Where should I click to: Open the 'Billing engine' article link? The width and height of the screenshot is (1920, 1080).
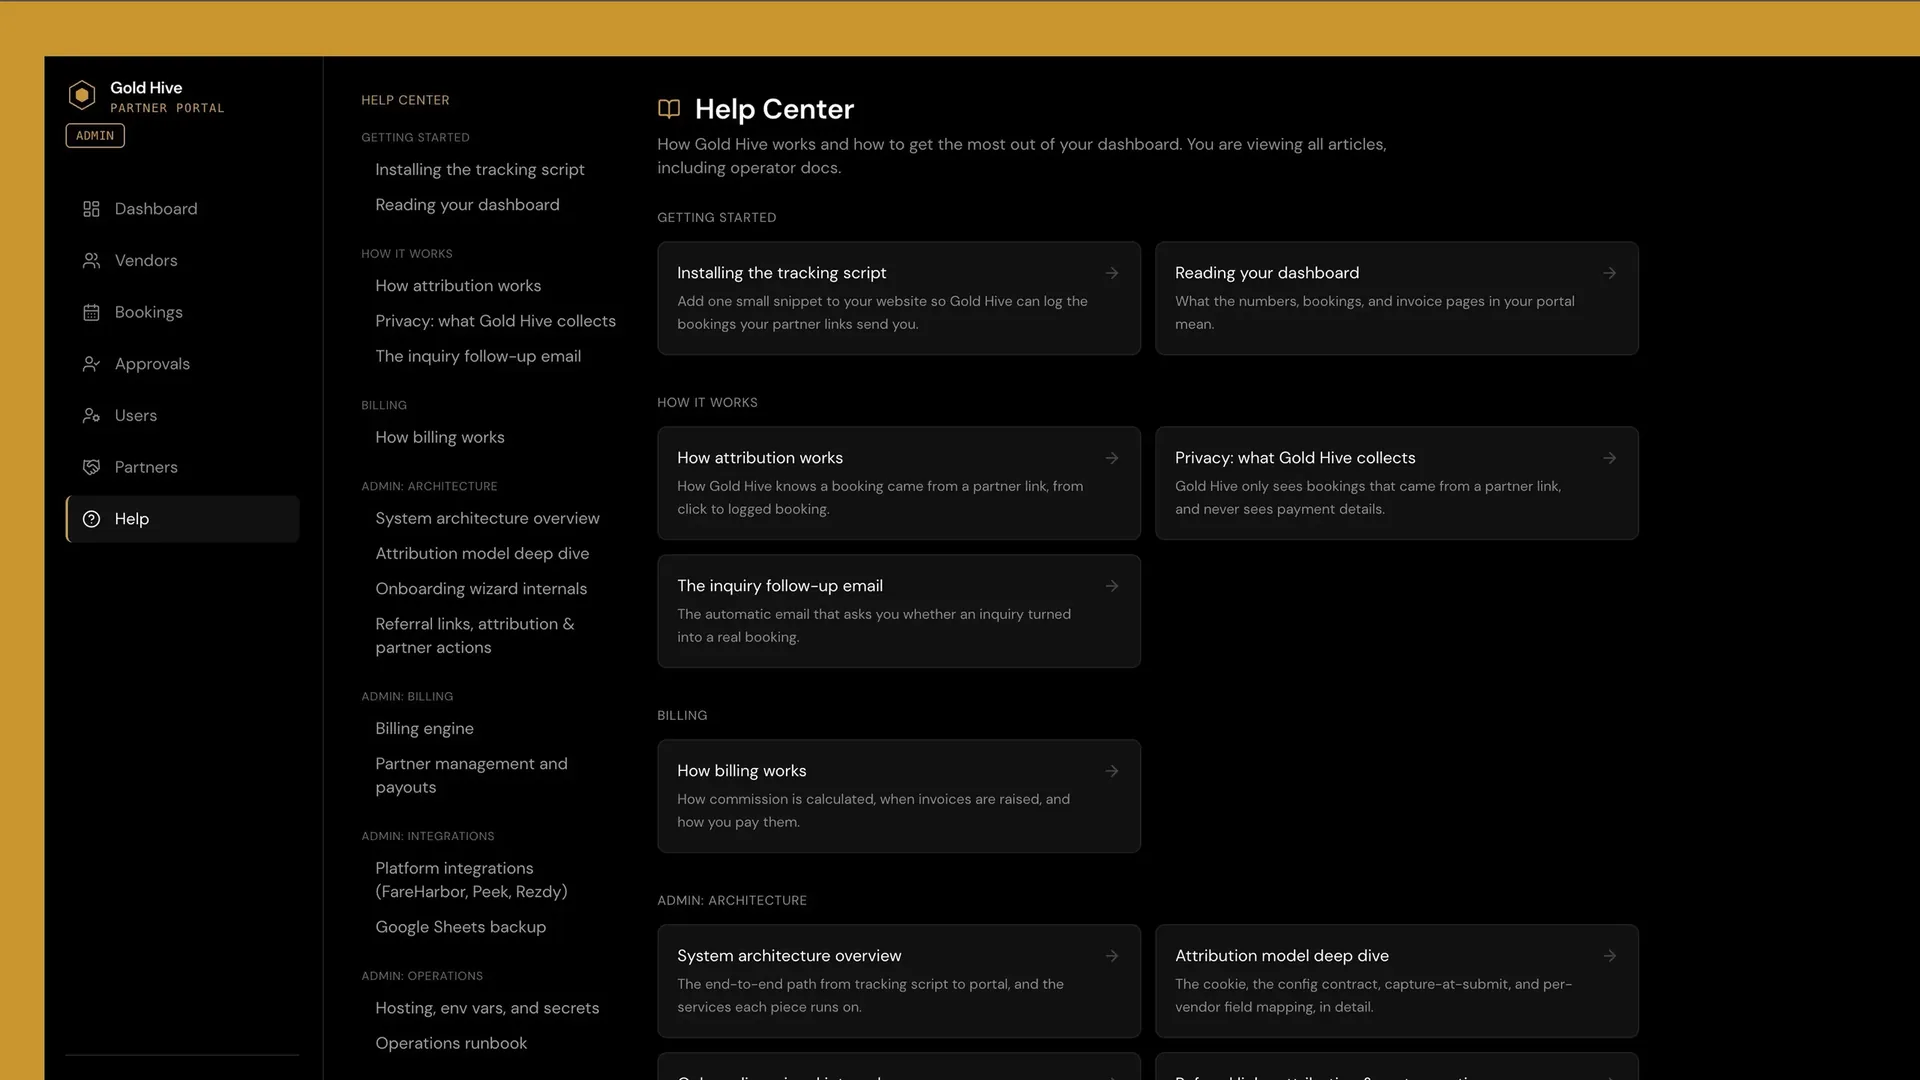pyautogui.click(x=424, y=729)
